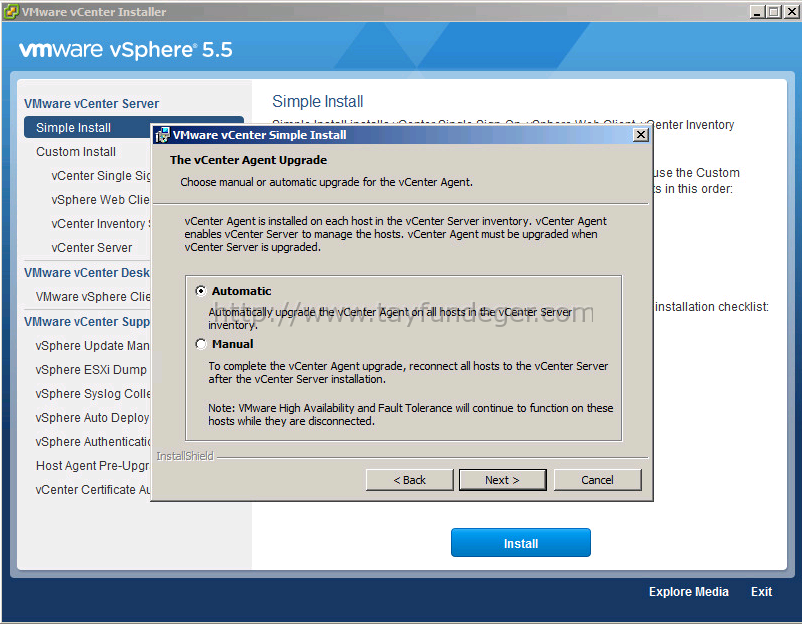Cancel the vCenter Simple Install dialog
Viewport: 802px width, 624px height.
point(597,480)
